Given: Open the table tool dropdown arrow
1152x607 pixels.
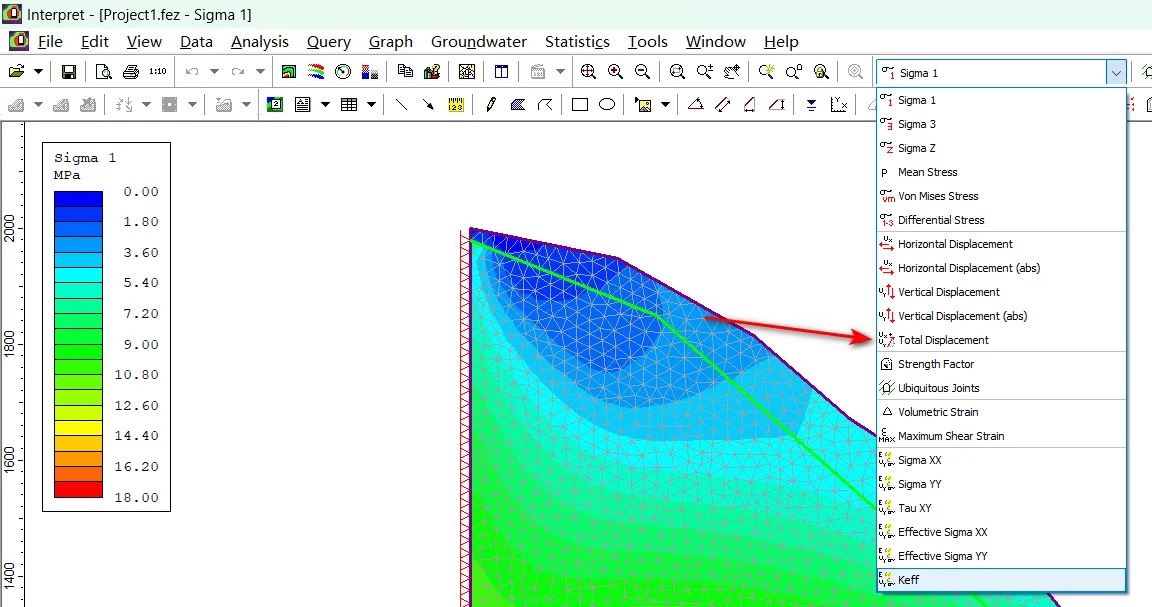Looking at the screenshot, I should click(x=372, y=105).
